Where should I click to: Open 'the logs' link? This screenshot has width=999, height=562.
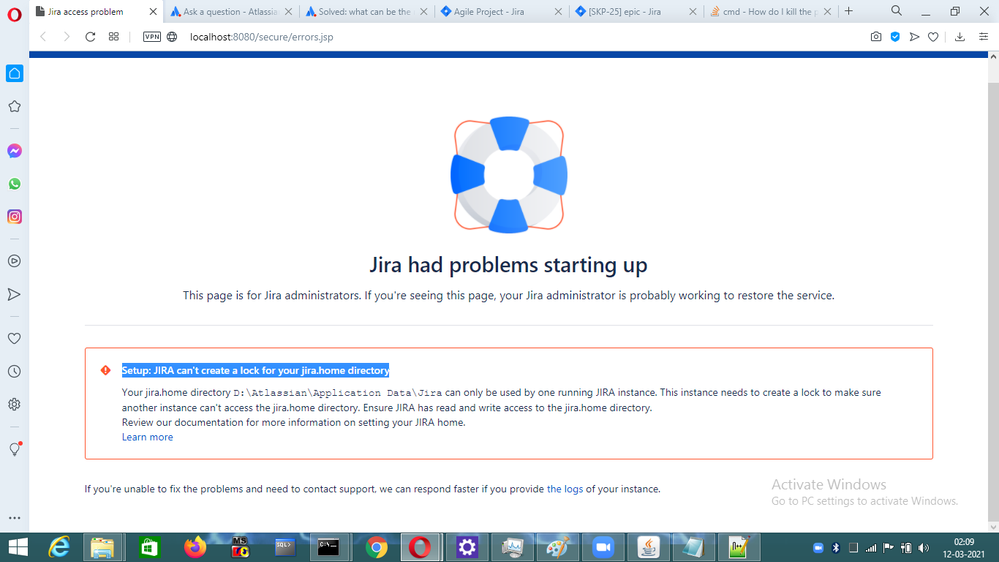click(564, 489)
